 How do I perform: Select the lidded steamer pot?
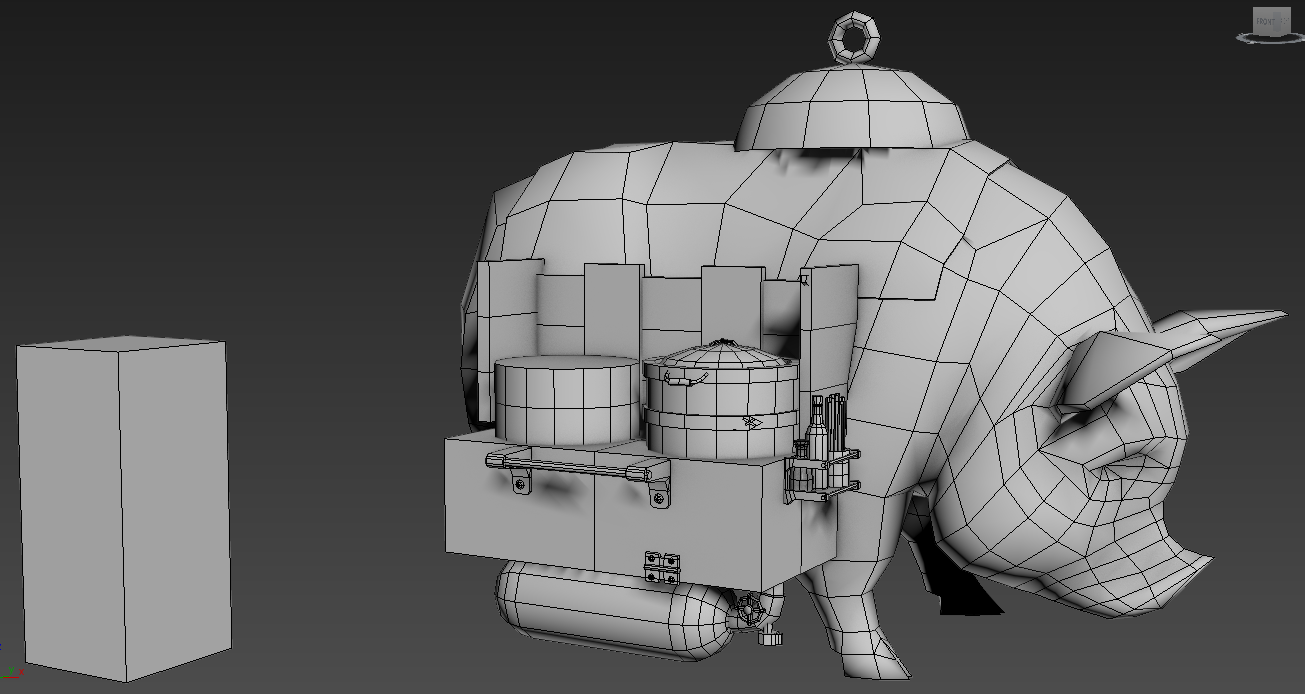721,400
